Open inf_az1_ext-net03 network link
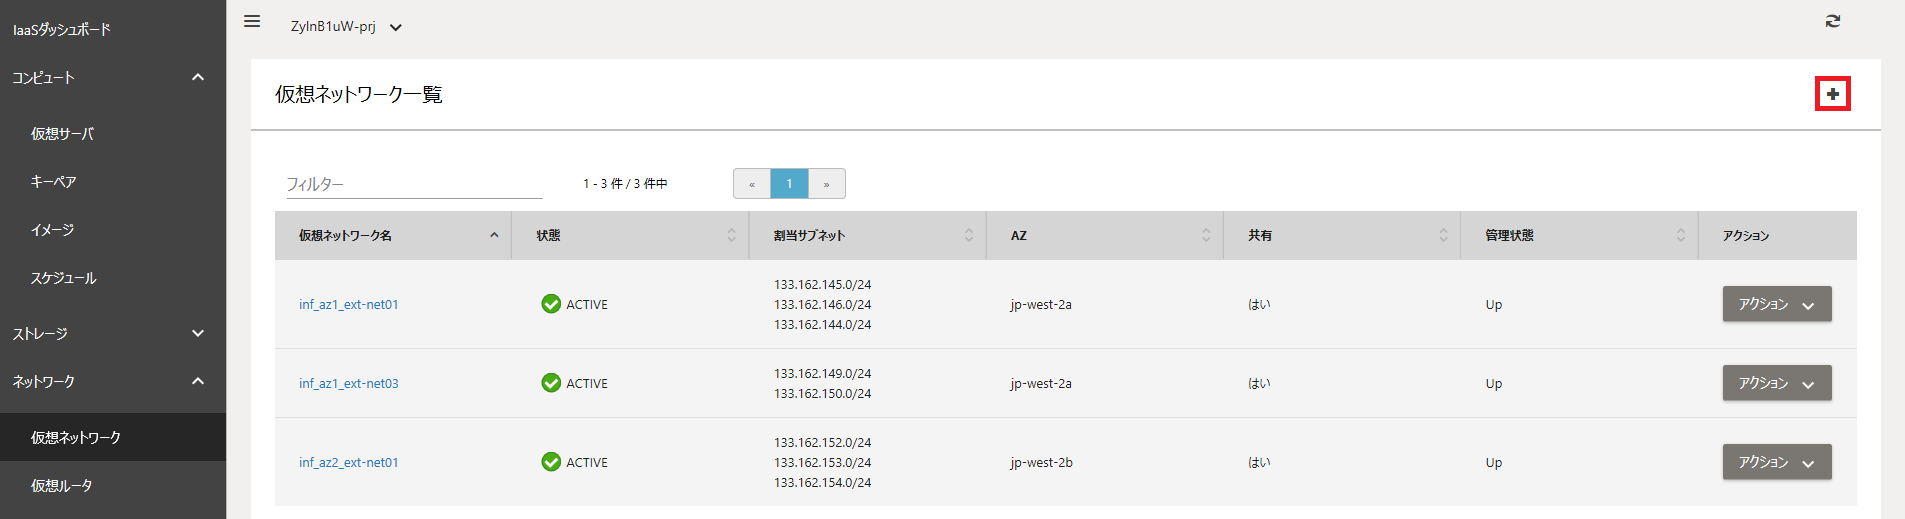This screenshot has width=1905, height=519. pyautogui.click(x=348, y=383)
